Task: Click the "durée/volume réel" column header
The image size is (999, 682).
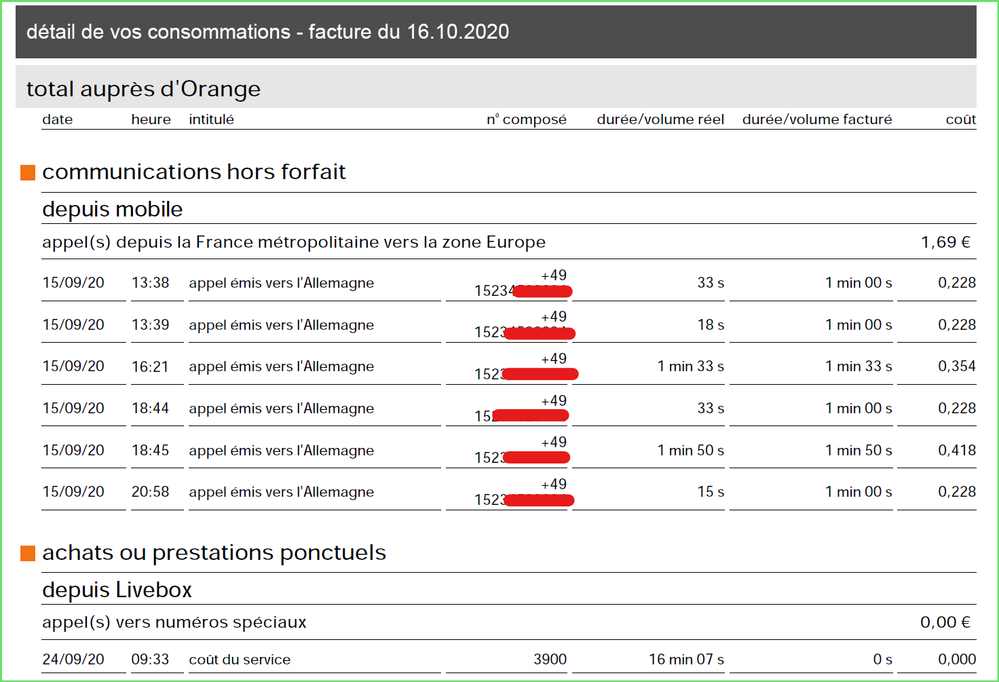Action: point(660,120)
